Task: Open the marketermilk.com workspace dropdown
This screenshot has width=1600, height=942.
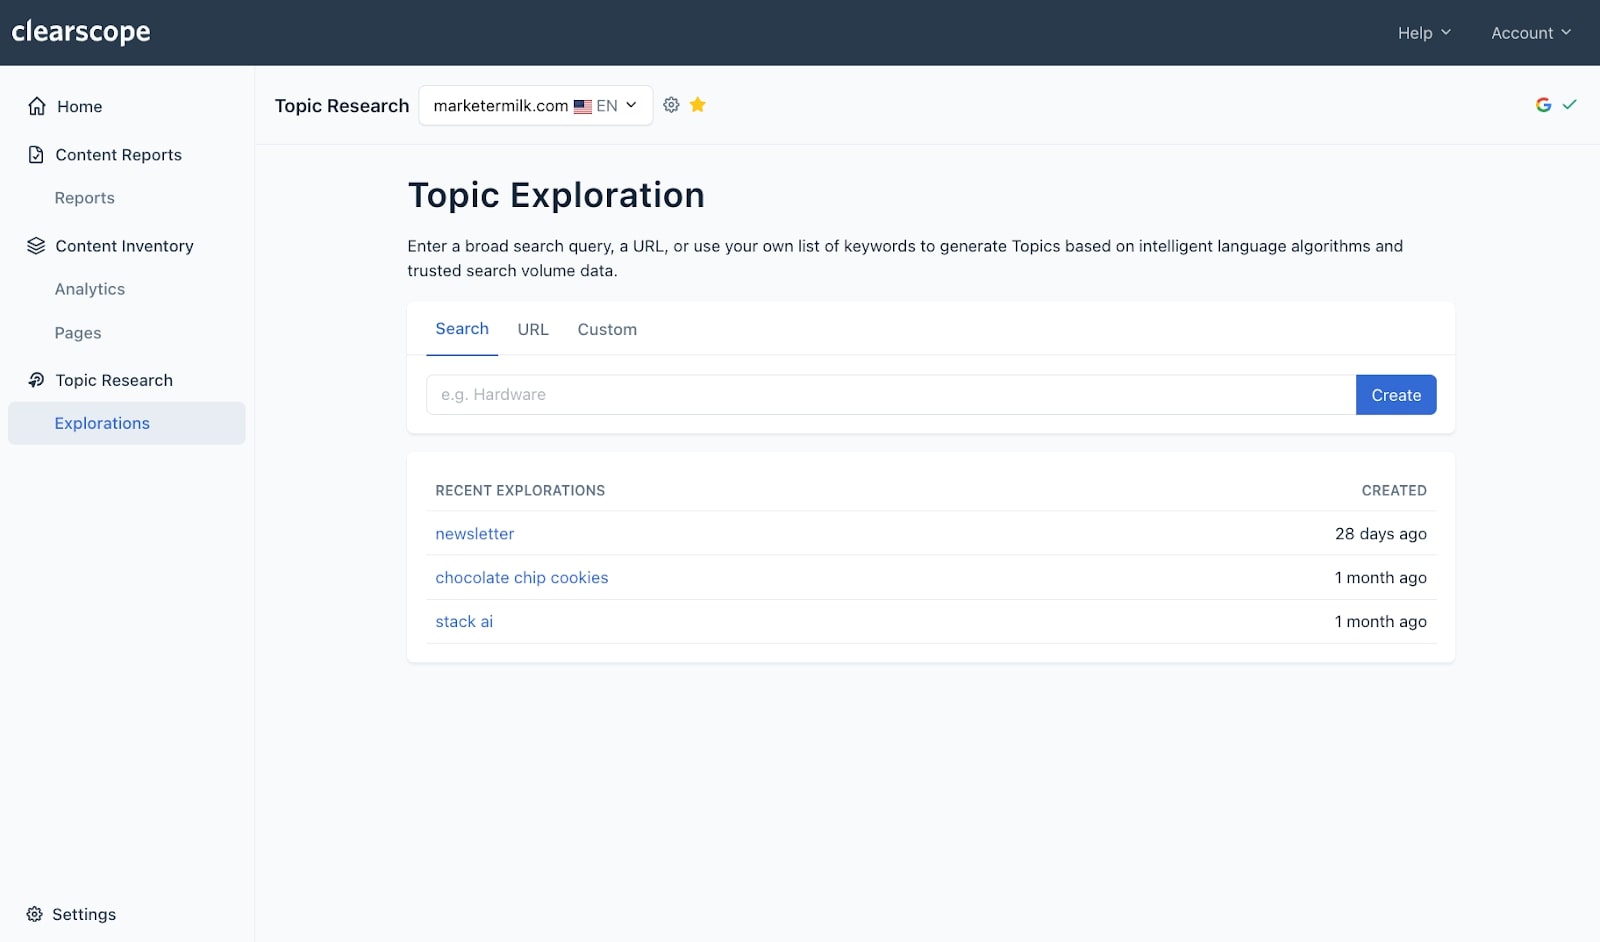Action: (536, 105)
